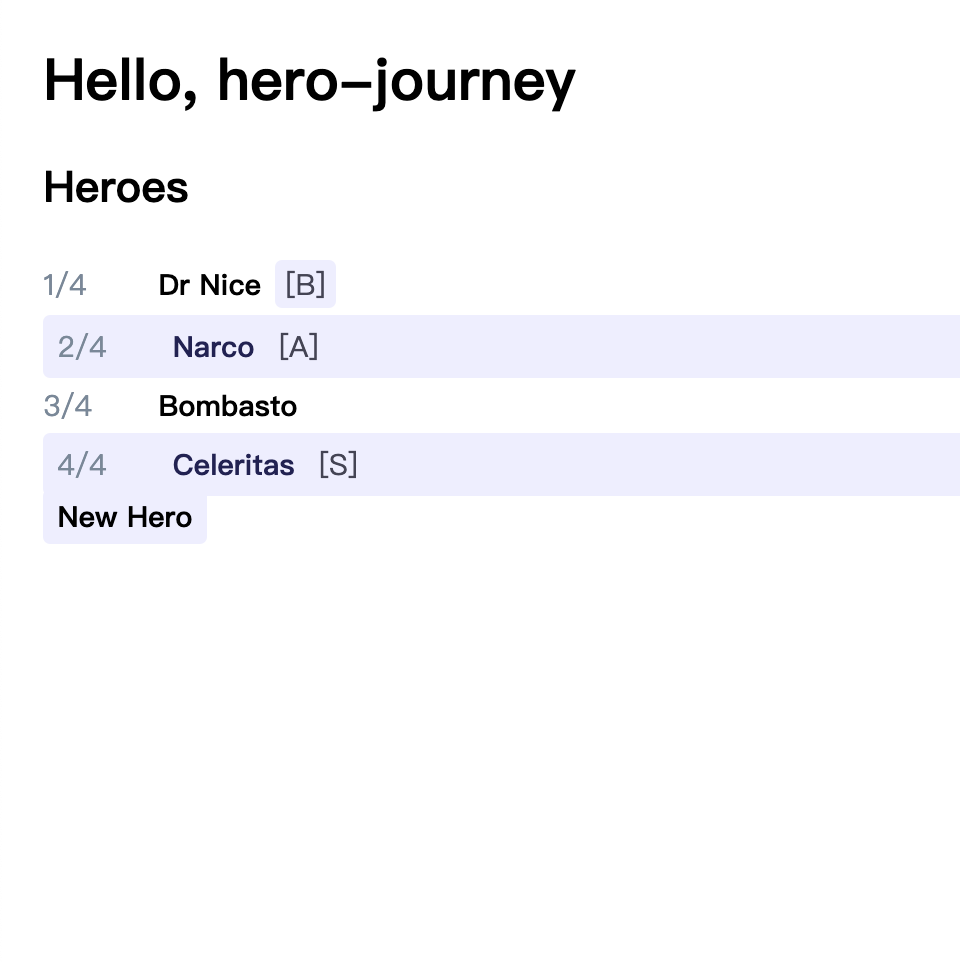Click the empty area of the highlighted Narco row
This screenshot has width=960, height=962.
638,347
